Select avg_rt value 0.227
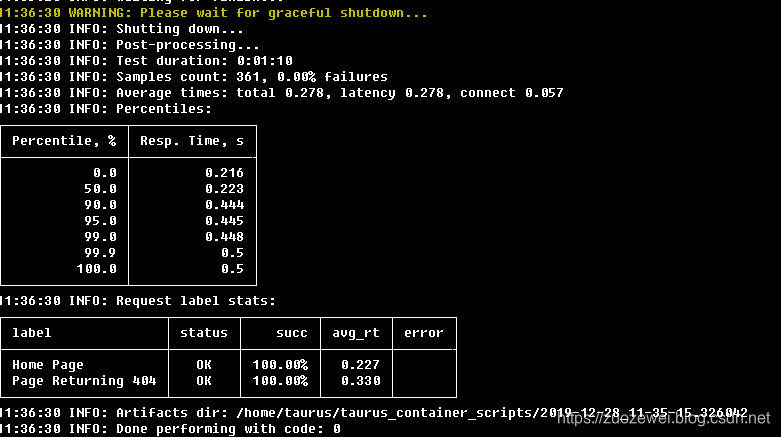781x437 pixels. click(x=361, y=365)
